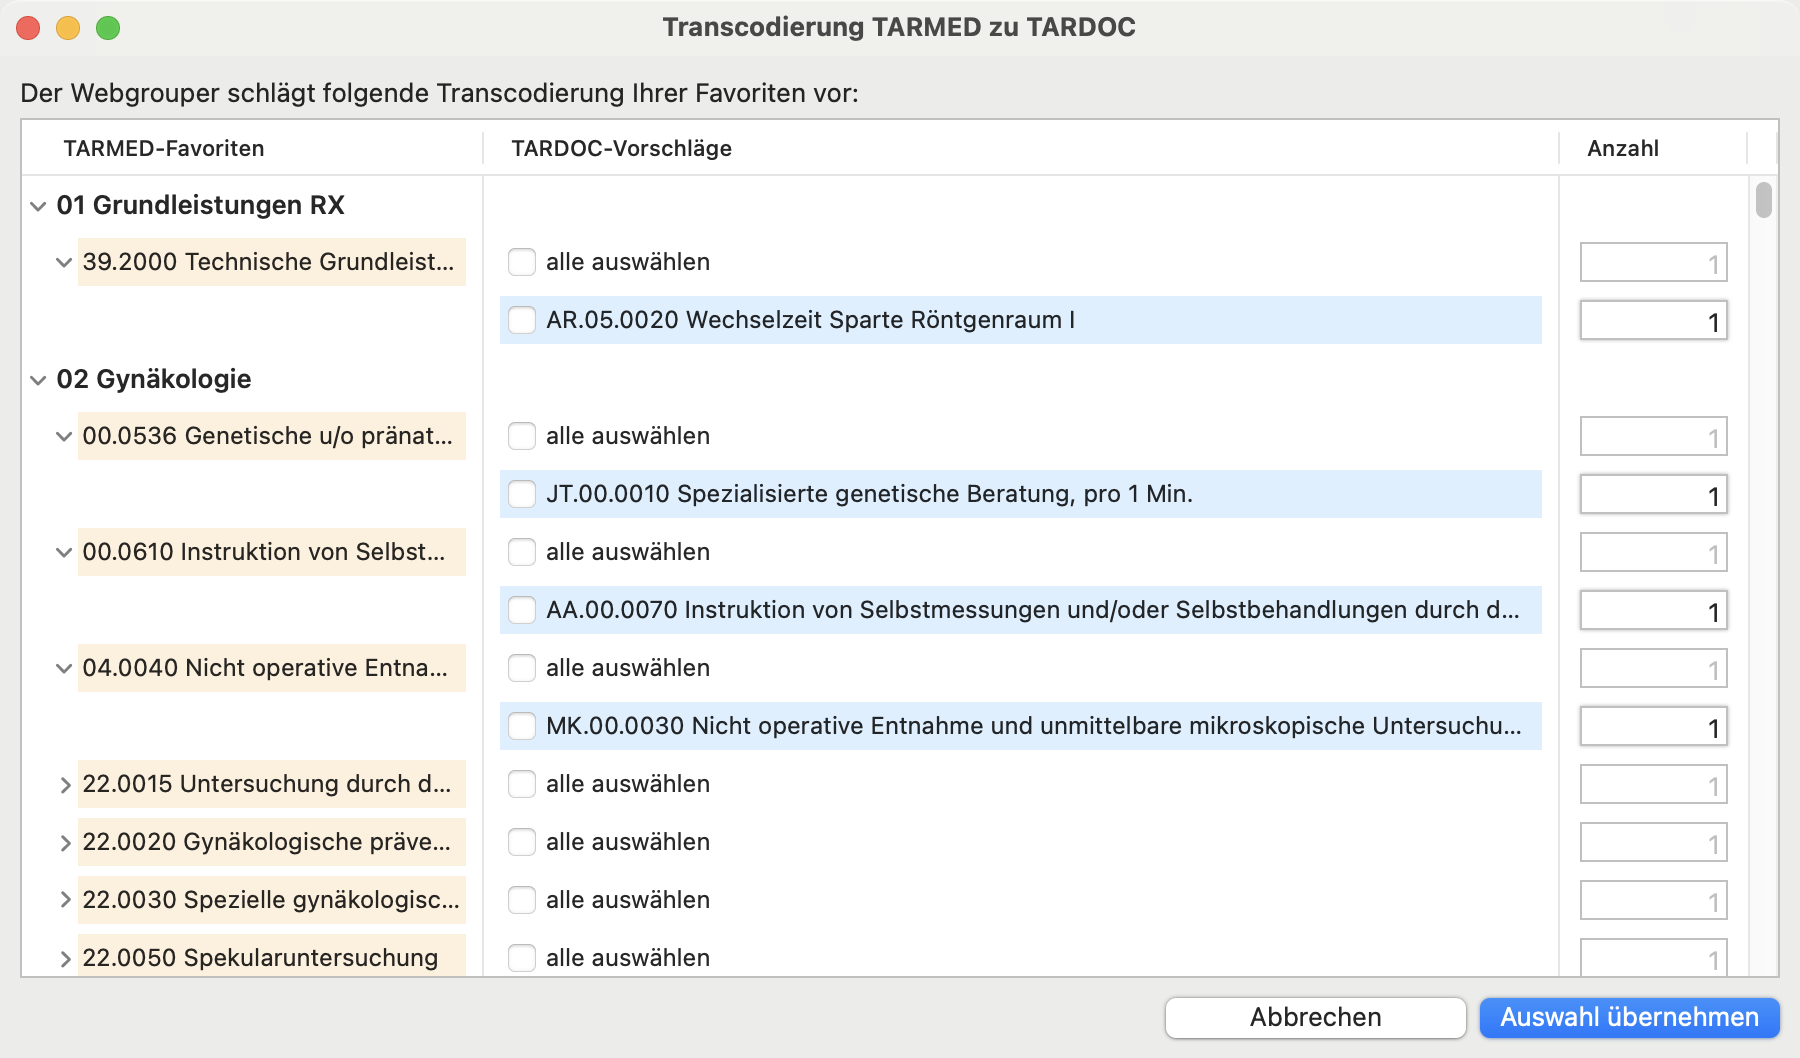Check JT.00.0010 Spezialisierte genetische Beratung
This screenshot has width=1800, height=1058.
(x=521, y=493)
